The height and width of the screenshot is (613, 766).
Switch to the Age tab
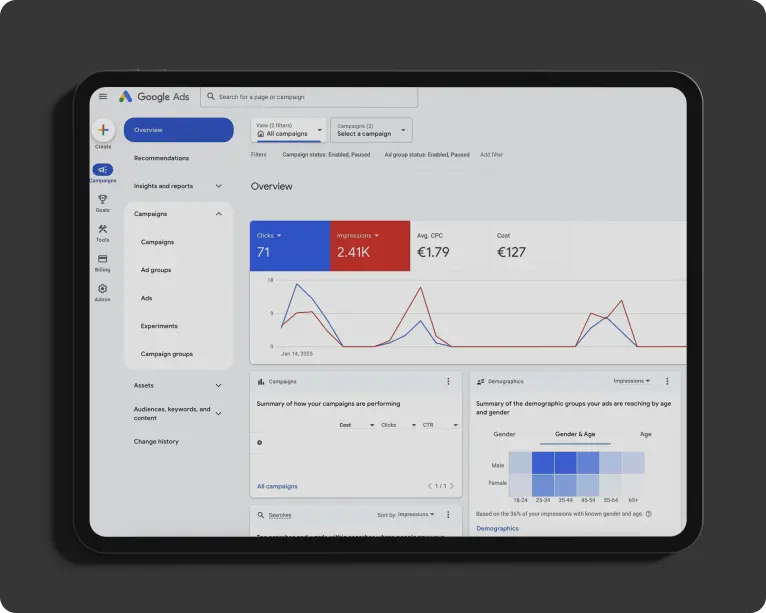(x=645, y=434)
